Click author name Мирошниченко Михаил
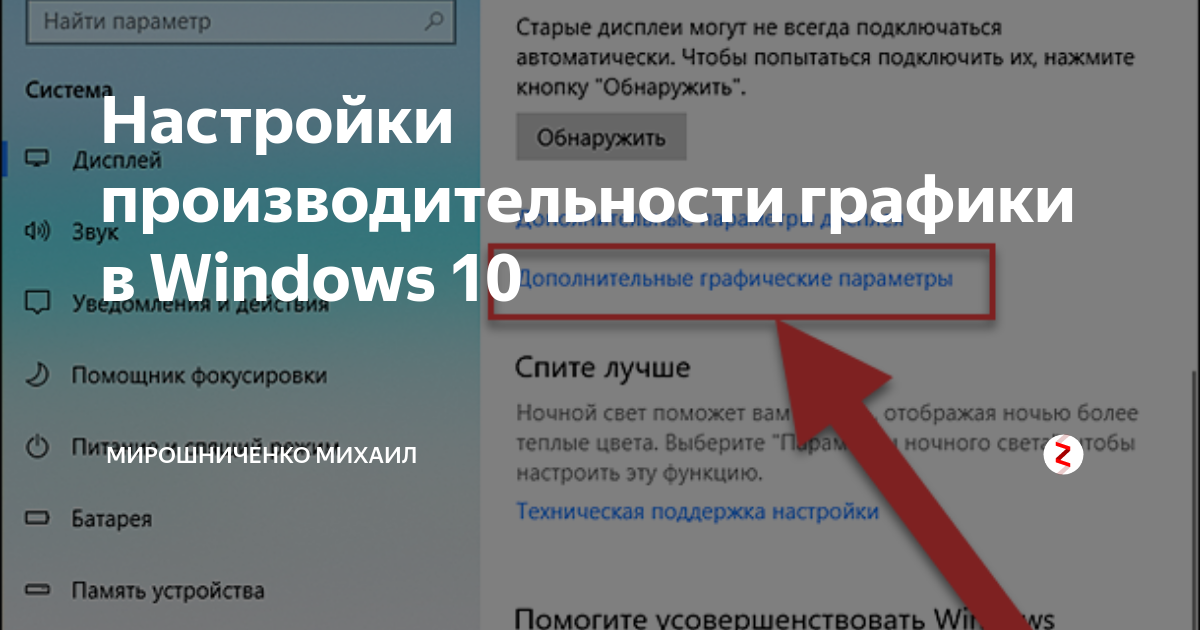This screenshot has width=1200, height=630. click(x=262, y=456)
